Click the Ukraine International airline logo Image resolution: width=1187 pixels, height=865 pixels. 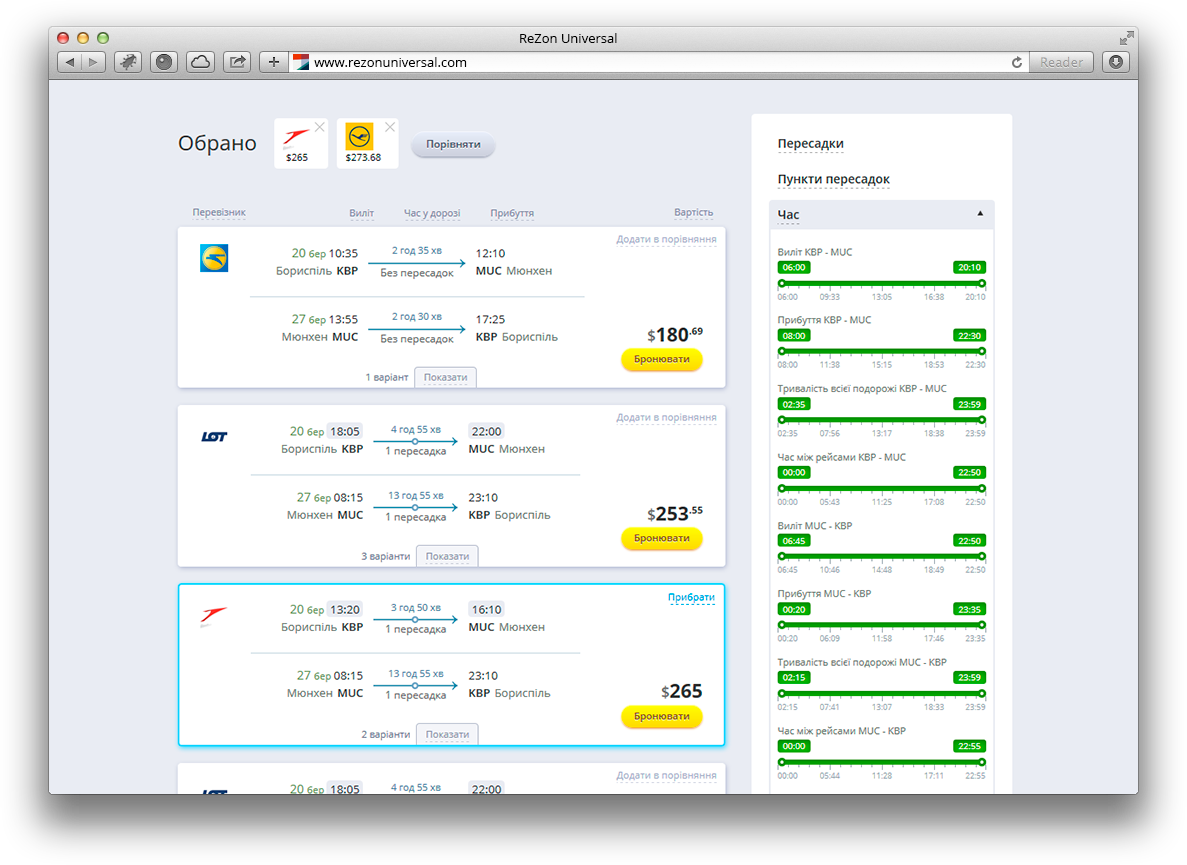coord(214,258)
